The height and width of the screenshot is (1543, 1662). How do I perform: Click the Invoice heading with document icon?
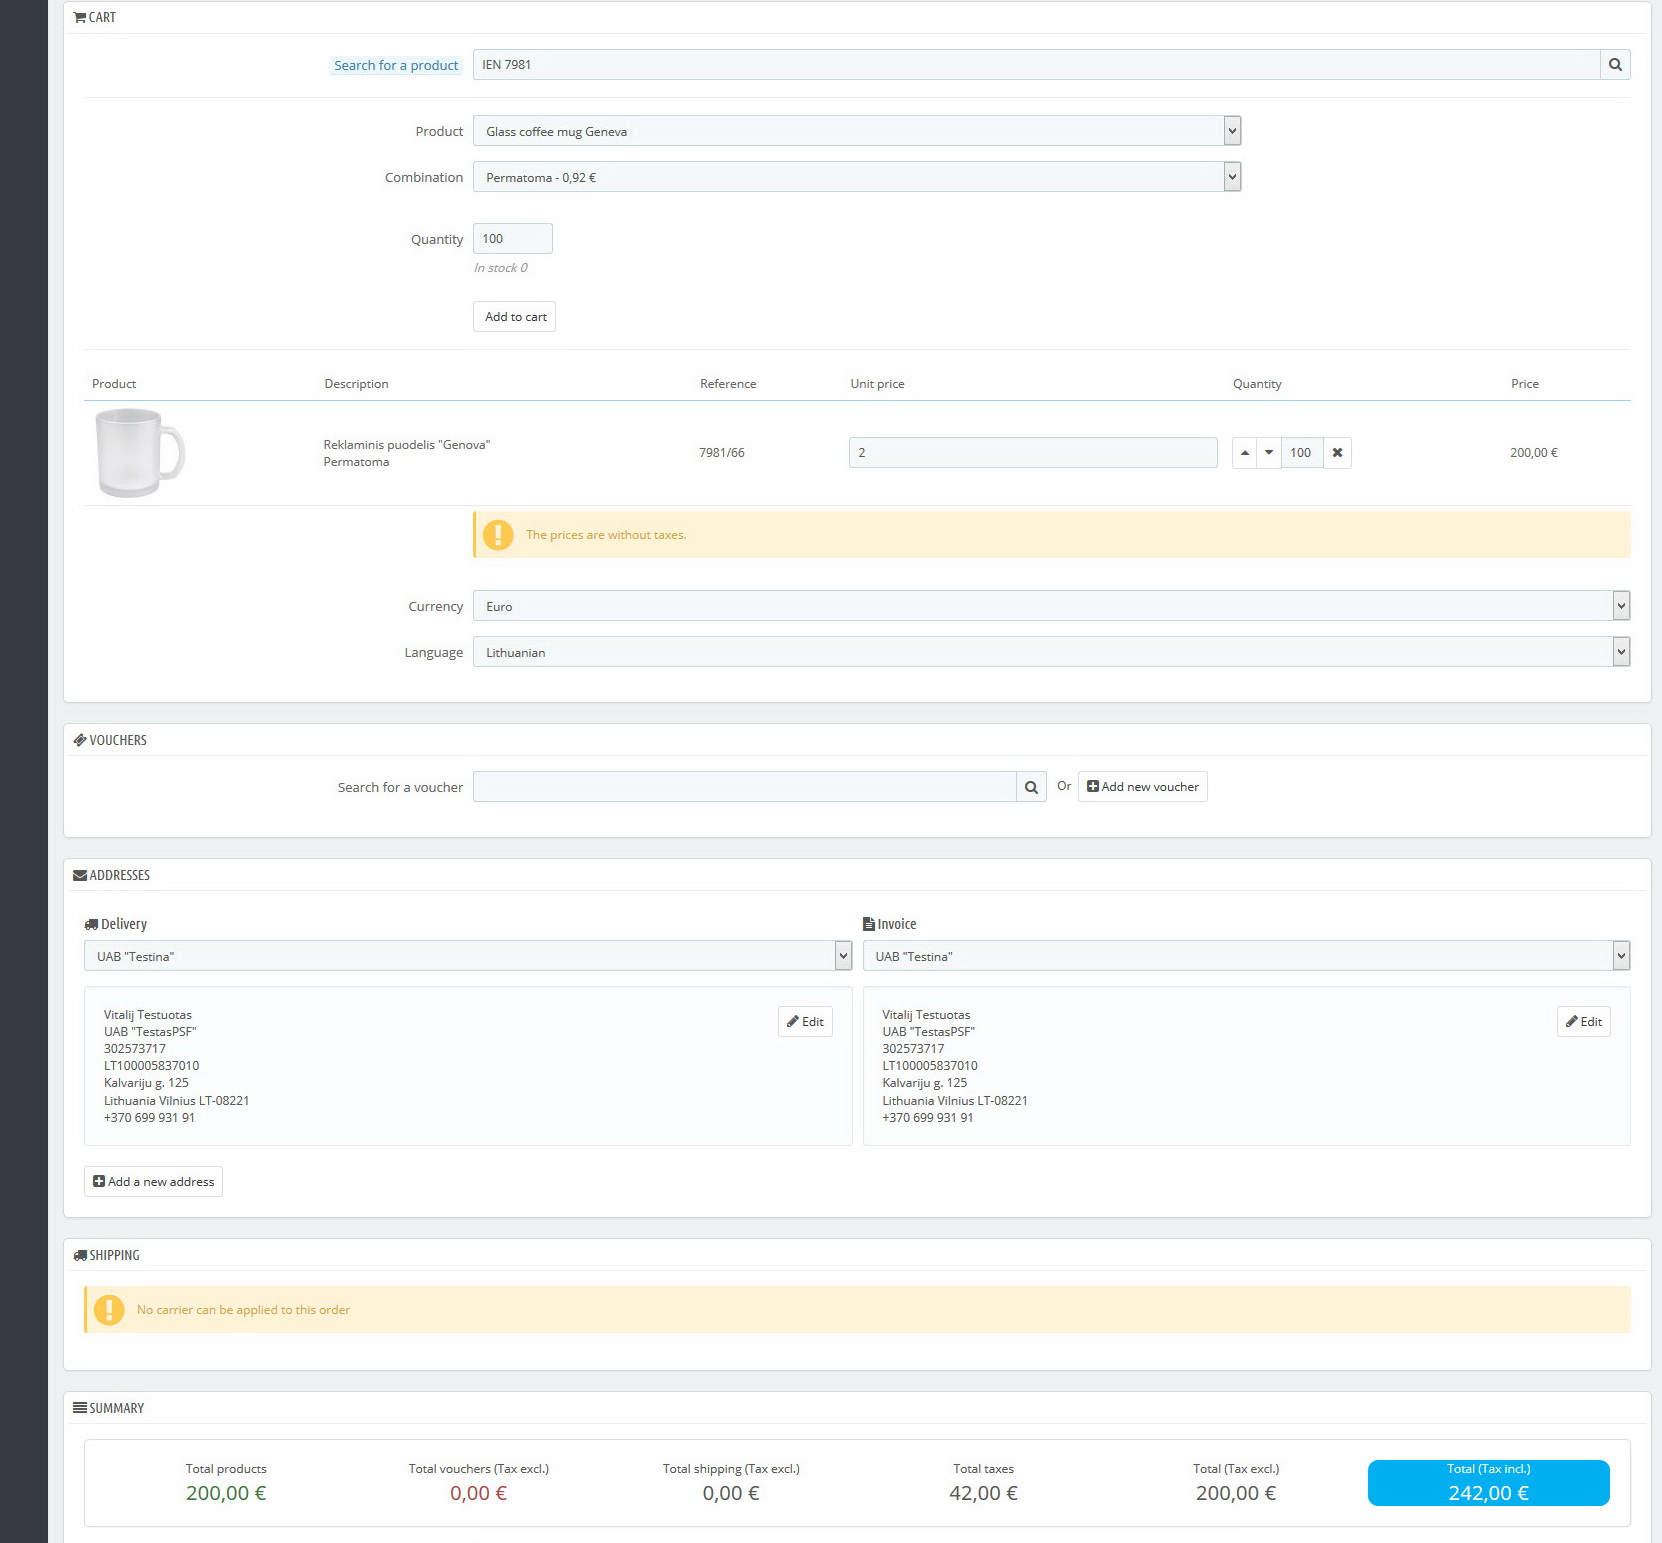(x=890, y=924)
